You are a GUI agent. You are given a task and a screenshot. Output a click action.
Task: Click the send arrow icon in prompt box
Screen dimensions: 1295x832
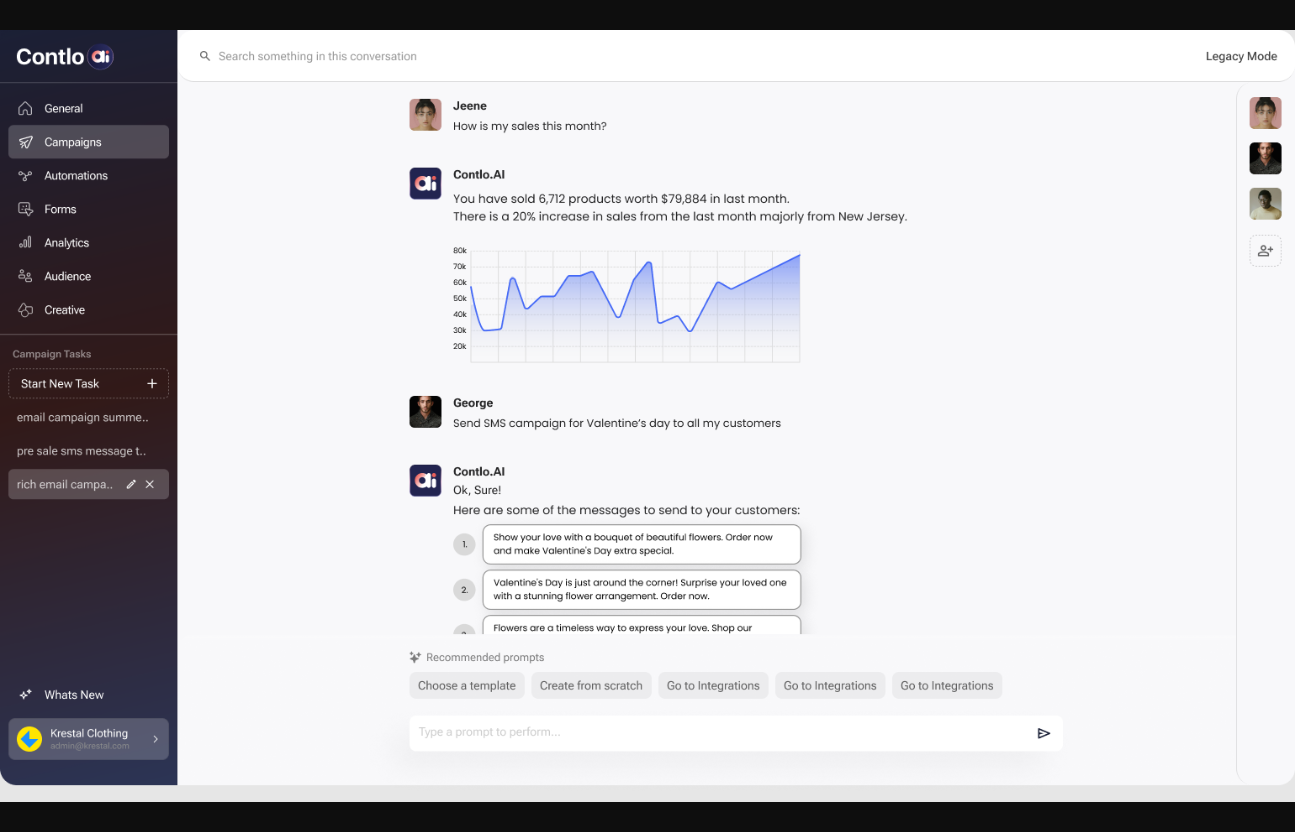[1043, 733]
